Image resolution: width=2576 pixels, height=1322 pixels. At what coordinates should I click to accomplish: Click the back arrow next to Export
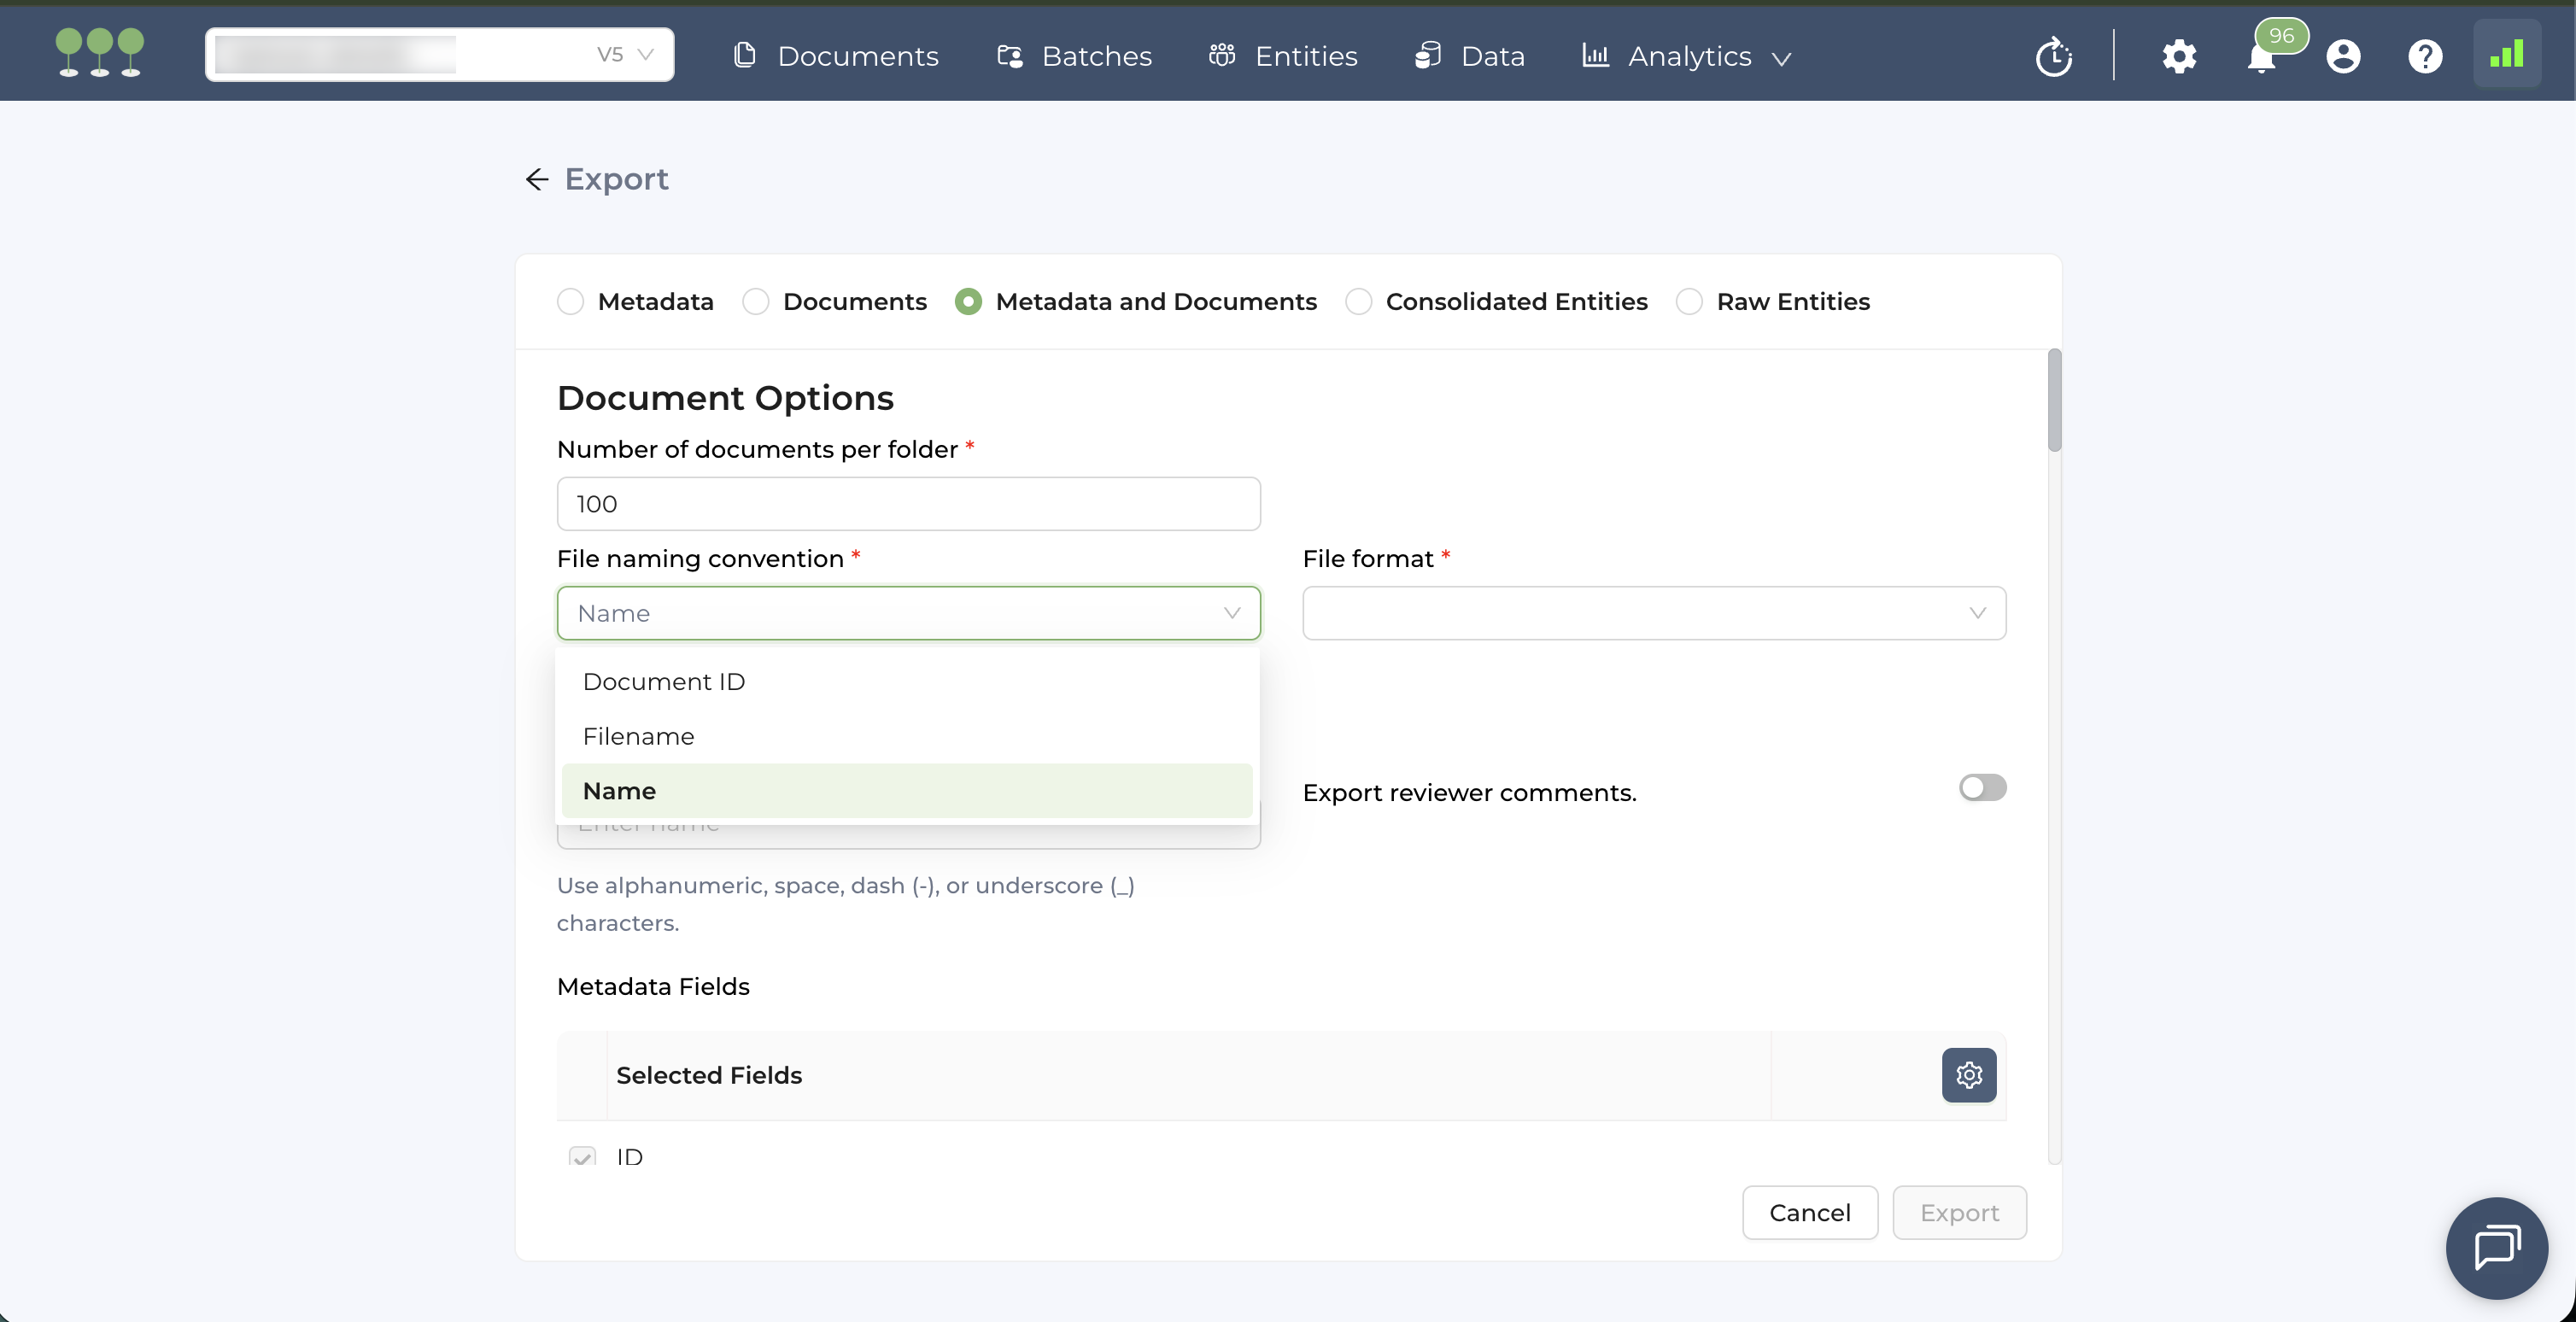point(537,179)
